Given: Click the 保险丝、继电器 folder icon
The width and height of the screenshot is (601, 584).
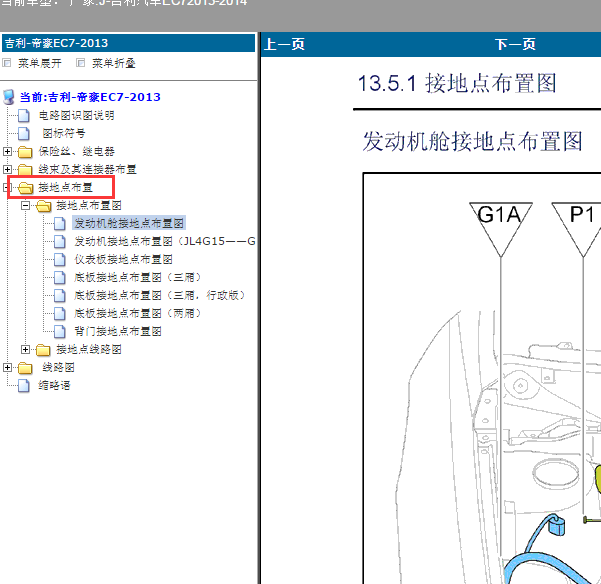Looking at the screenshot, I should [25, 152].
